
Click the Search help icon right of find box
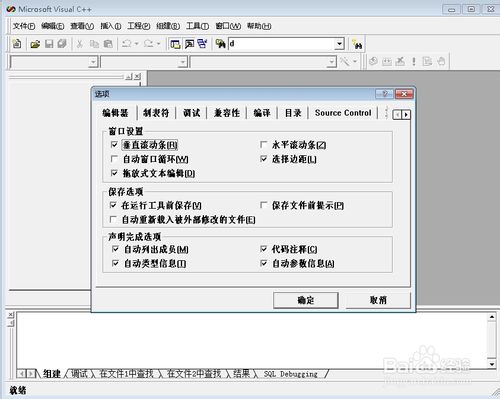(x=357, y=44)
